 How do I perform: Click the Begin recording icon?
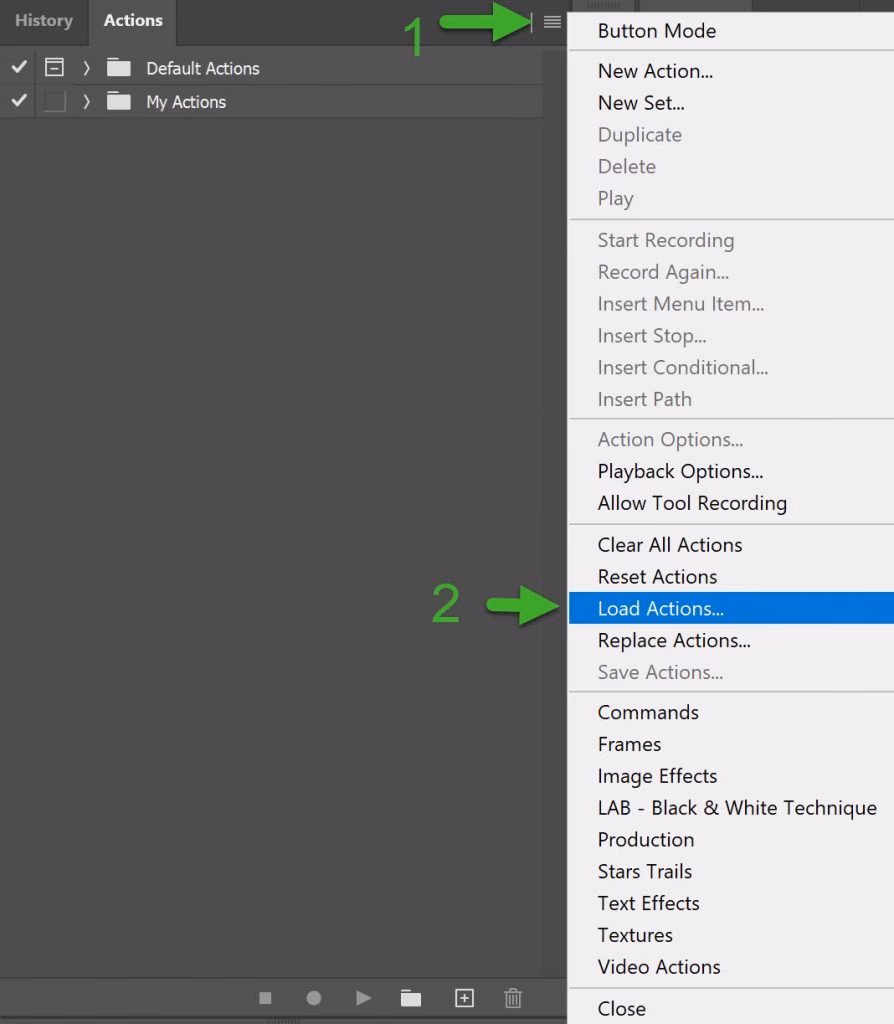click(x=314, y=997)
